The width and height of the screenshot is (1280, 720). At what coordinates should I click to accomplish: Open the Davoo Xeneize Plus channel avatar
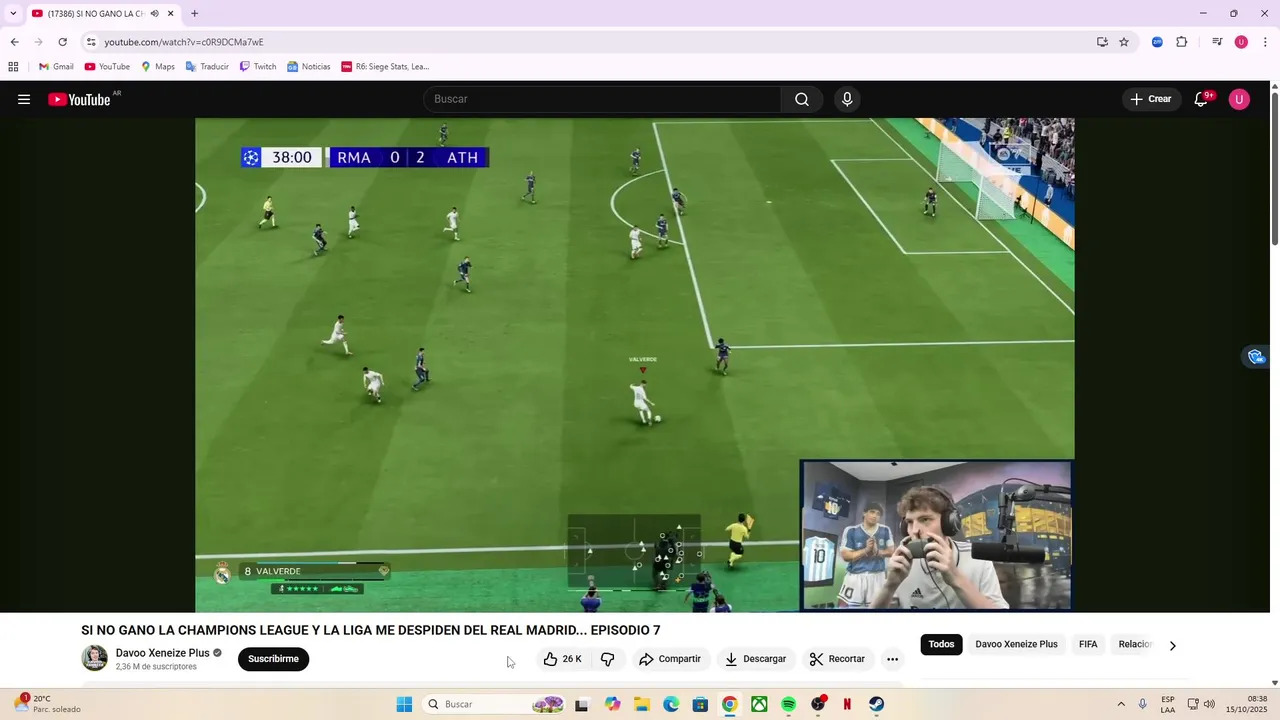pos(94,658)
